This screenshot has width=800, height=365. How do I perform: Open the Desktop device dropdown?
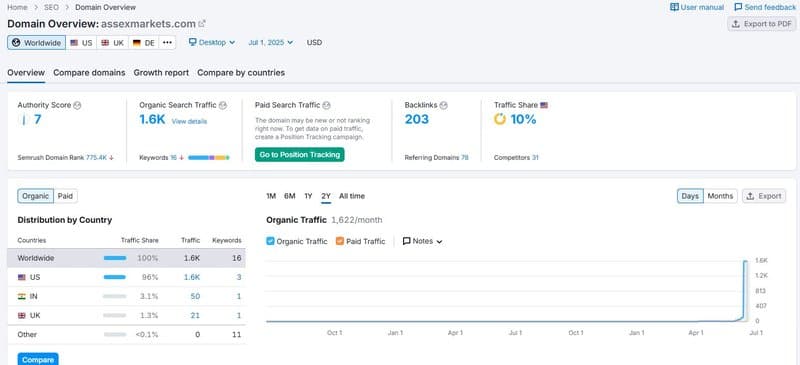(212, 42)
